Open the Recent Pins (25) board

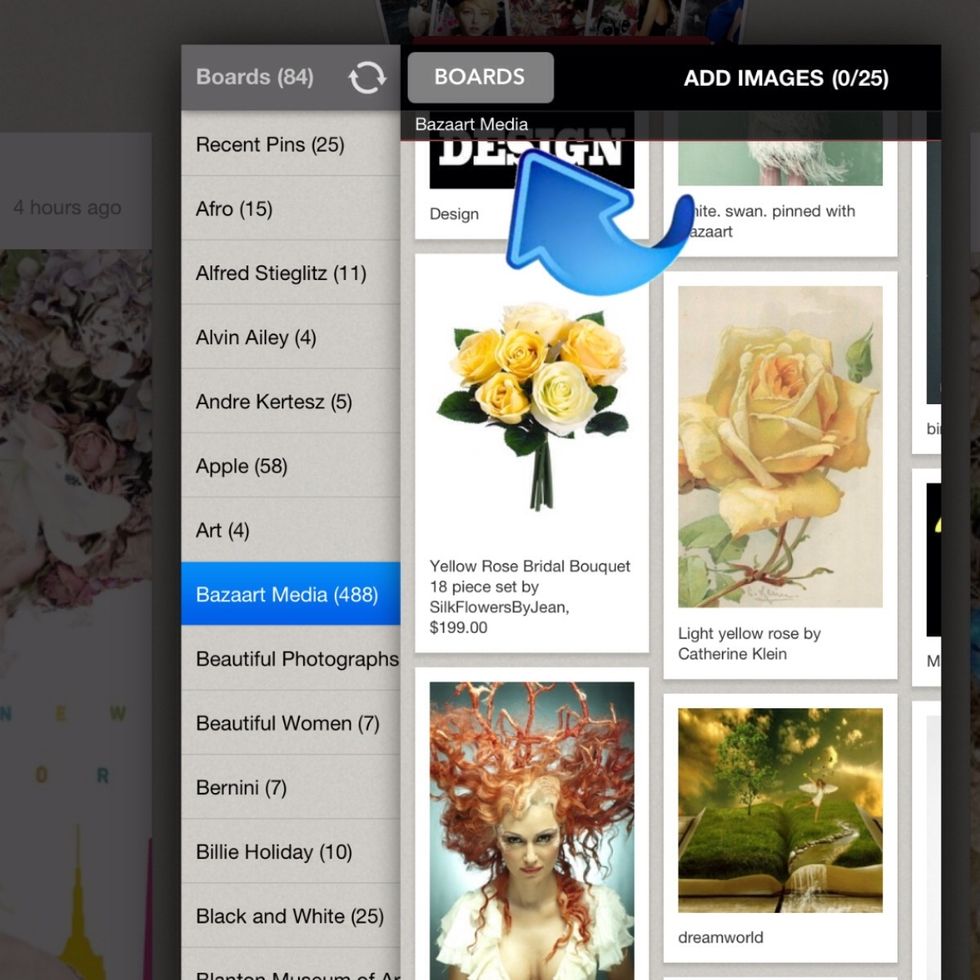click(291, 144)
